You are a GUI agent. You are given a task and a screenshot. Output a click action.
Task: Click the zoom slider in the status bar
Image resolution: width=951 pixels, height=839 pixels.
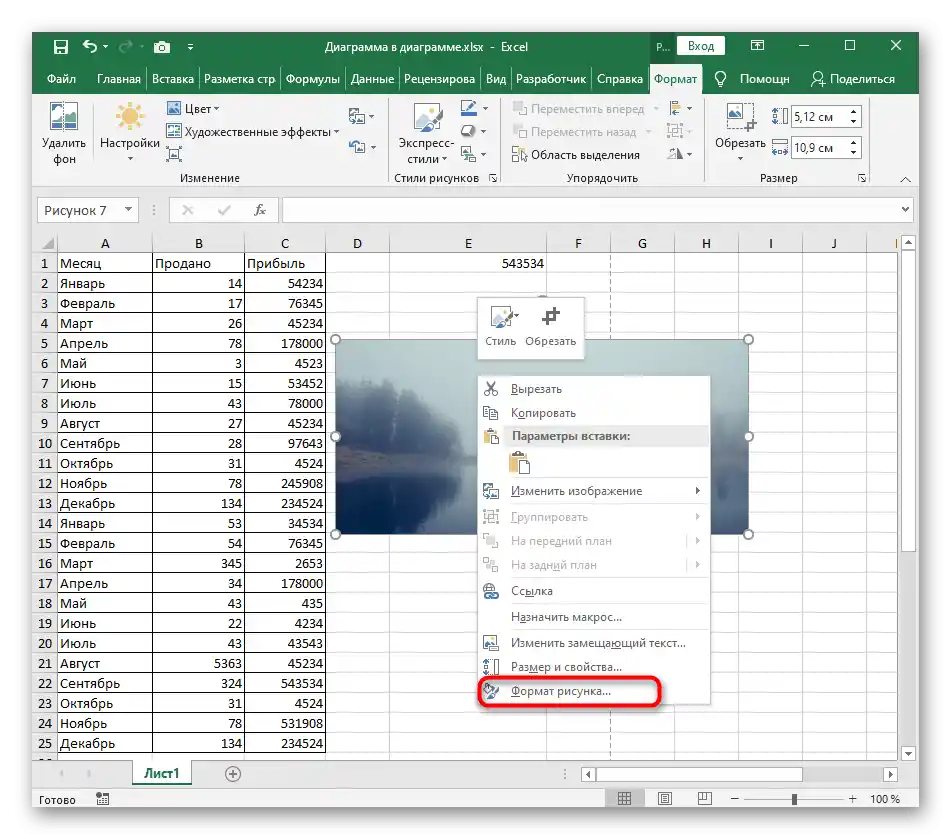tap(794, 799)
